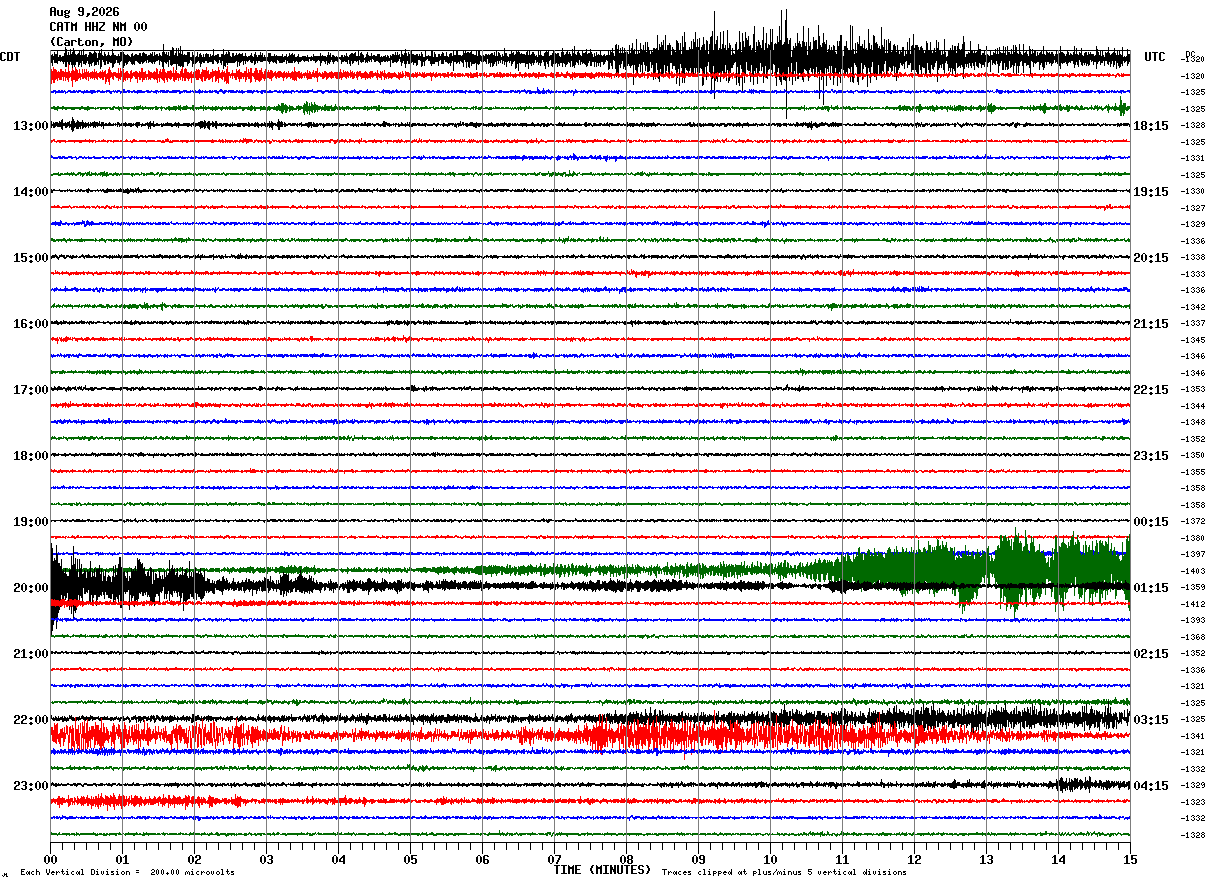The width and height of the screenshot is (1210, 886).
Task: Click the -1403 DC offset value
Action: point(1193,571)
